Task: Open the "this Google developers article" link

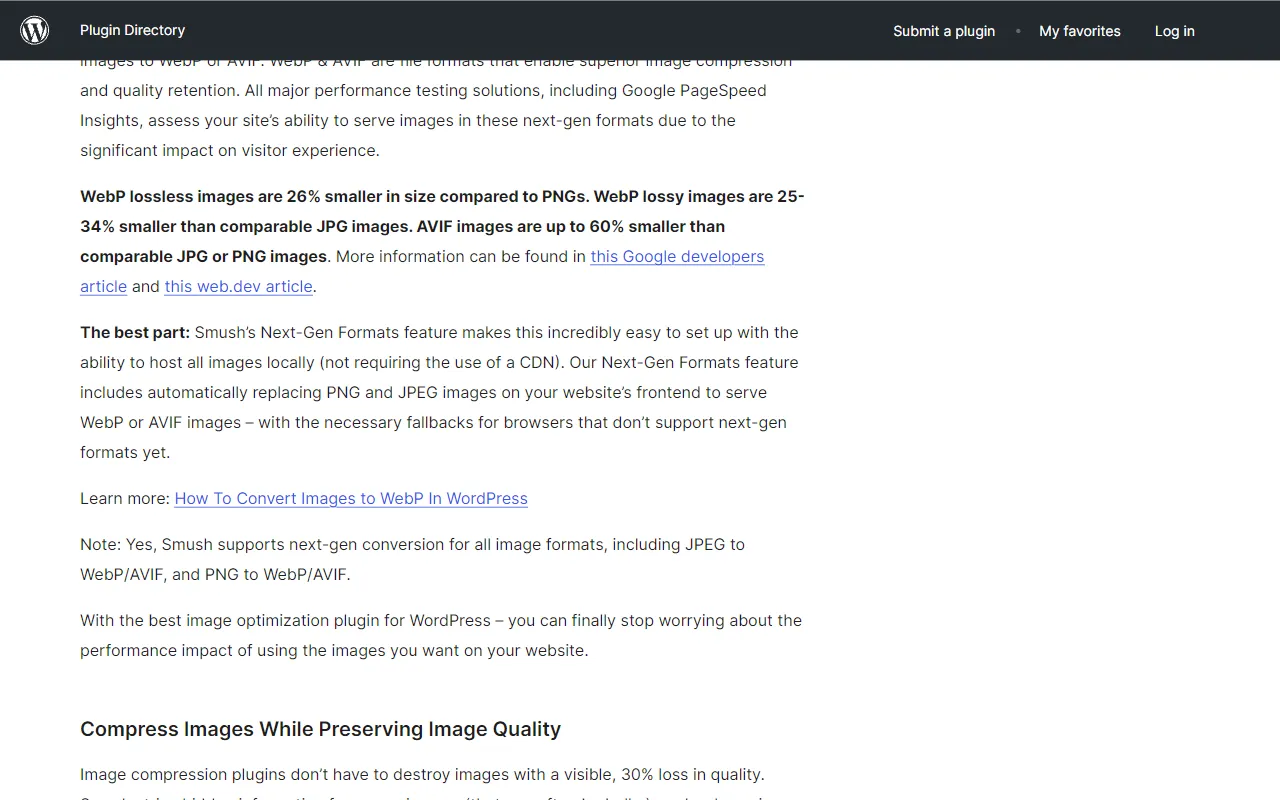Action: point(677,257)
